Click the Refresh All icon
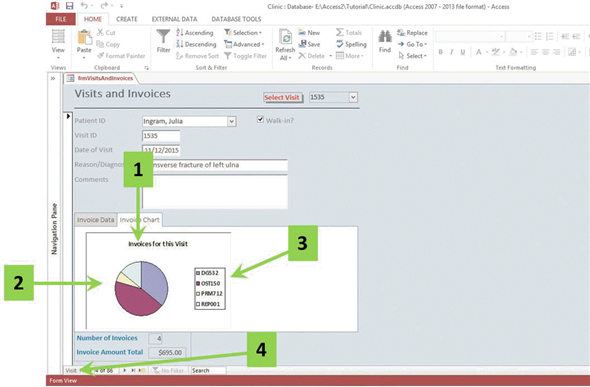This screenshot has width=590, height=387. coord(285,37)
